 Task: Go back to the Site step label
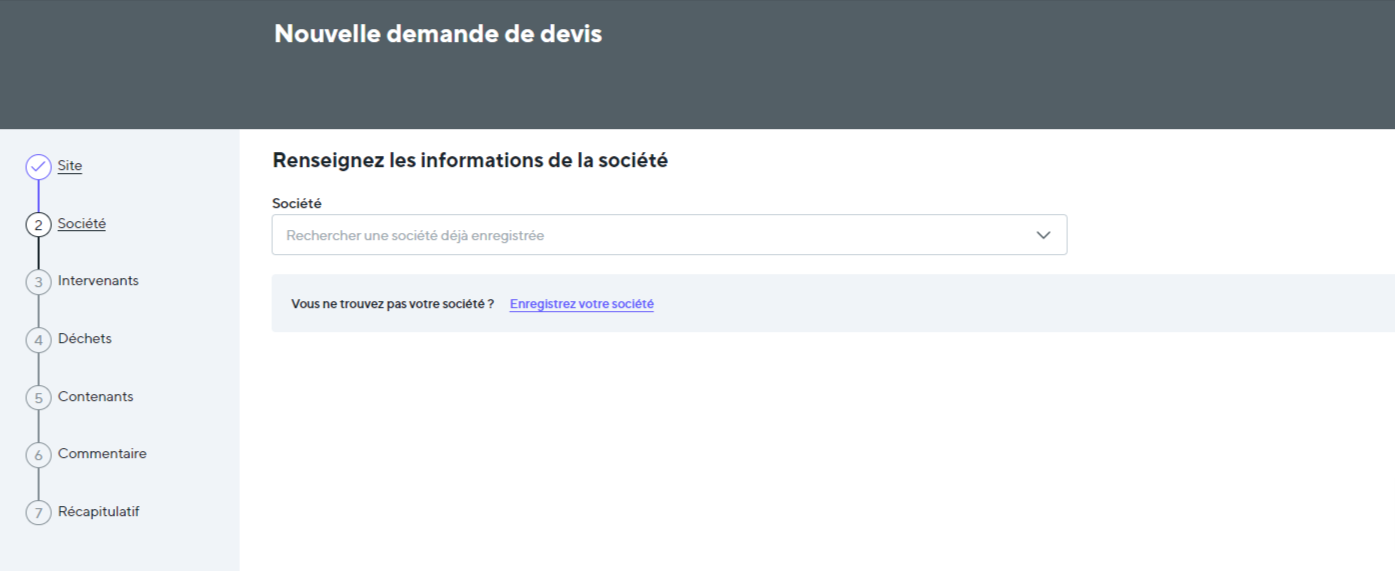[x=70, y=166]
